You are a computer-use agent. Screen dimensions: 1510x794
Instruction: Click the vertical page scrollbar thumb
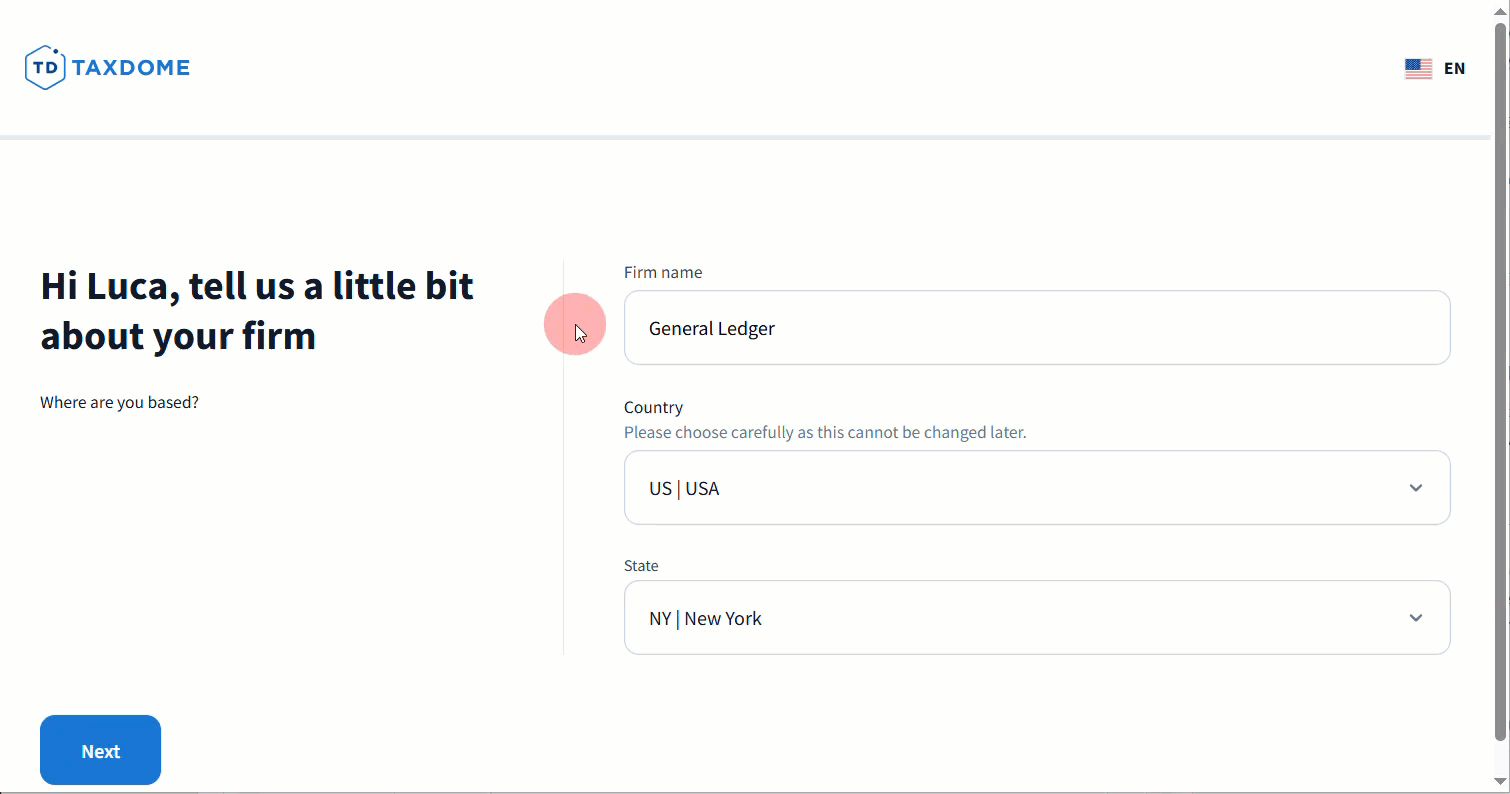(1500, 380)
